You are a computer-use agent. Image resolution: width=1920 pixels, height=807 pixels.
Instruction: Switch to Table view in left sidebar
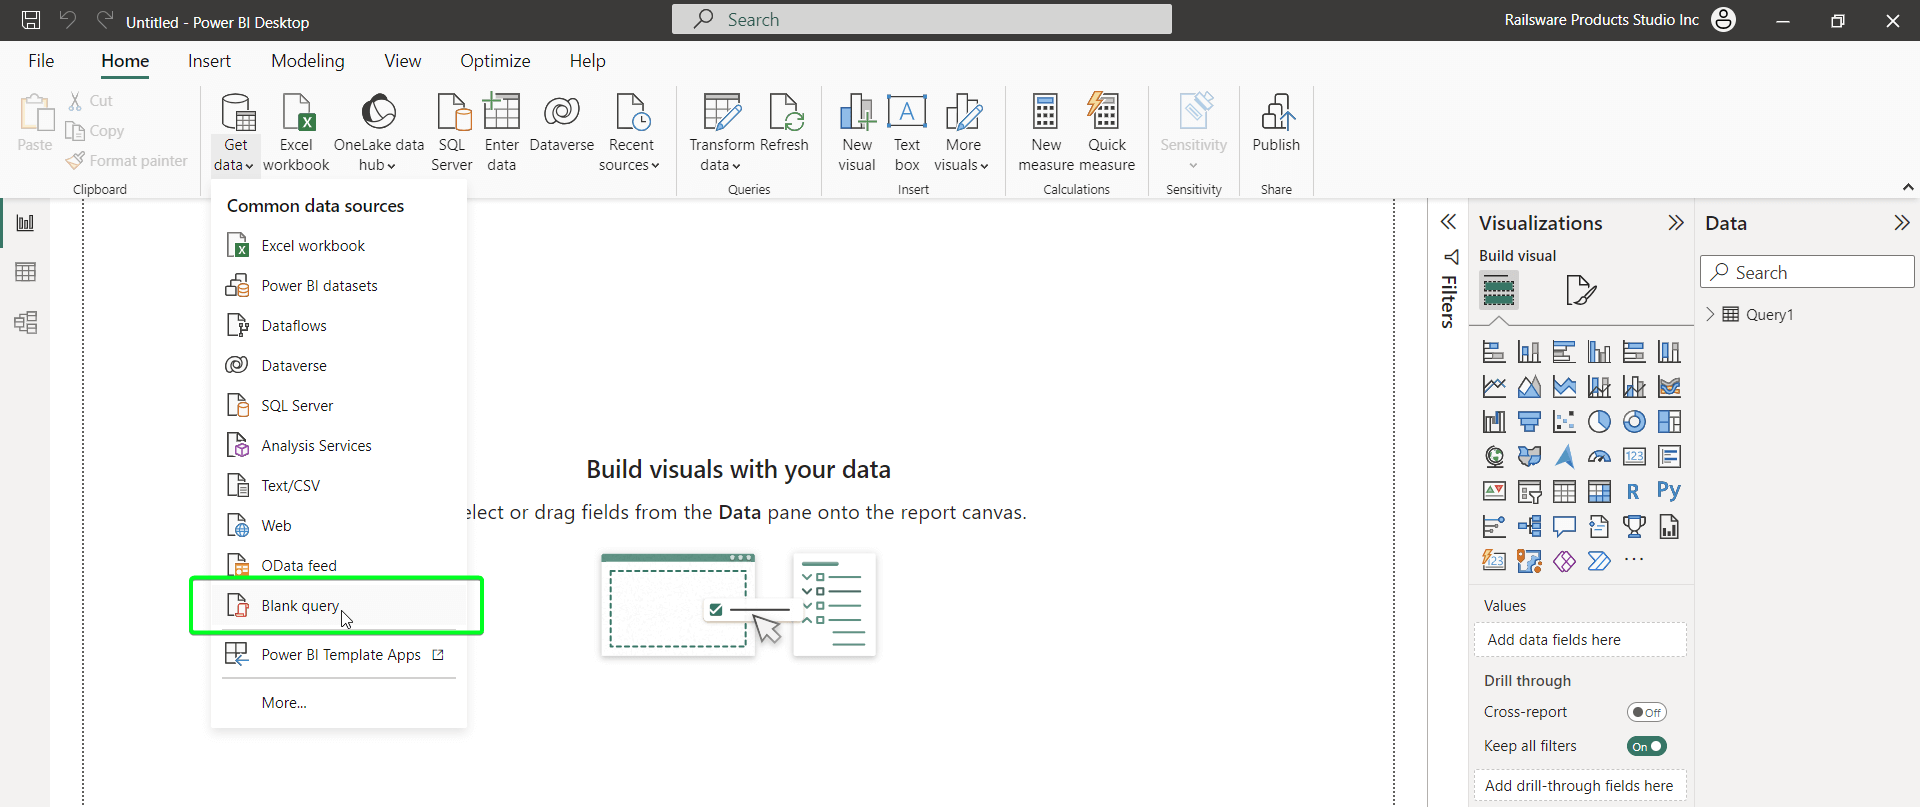click(25, 272)
